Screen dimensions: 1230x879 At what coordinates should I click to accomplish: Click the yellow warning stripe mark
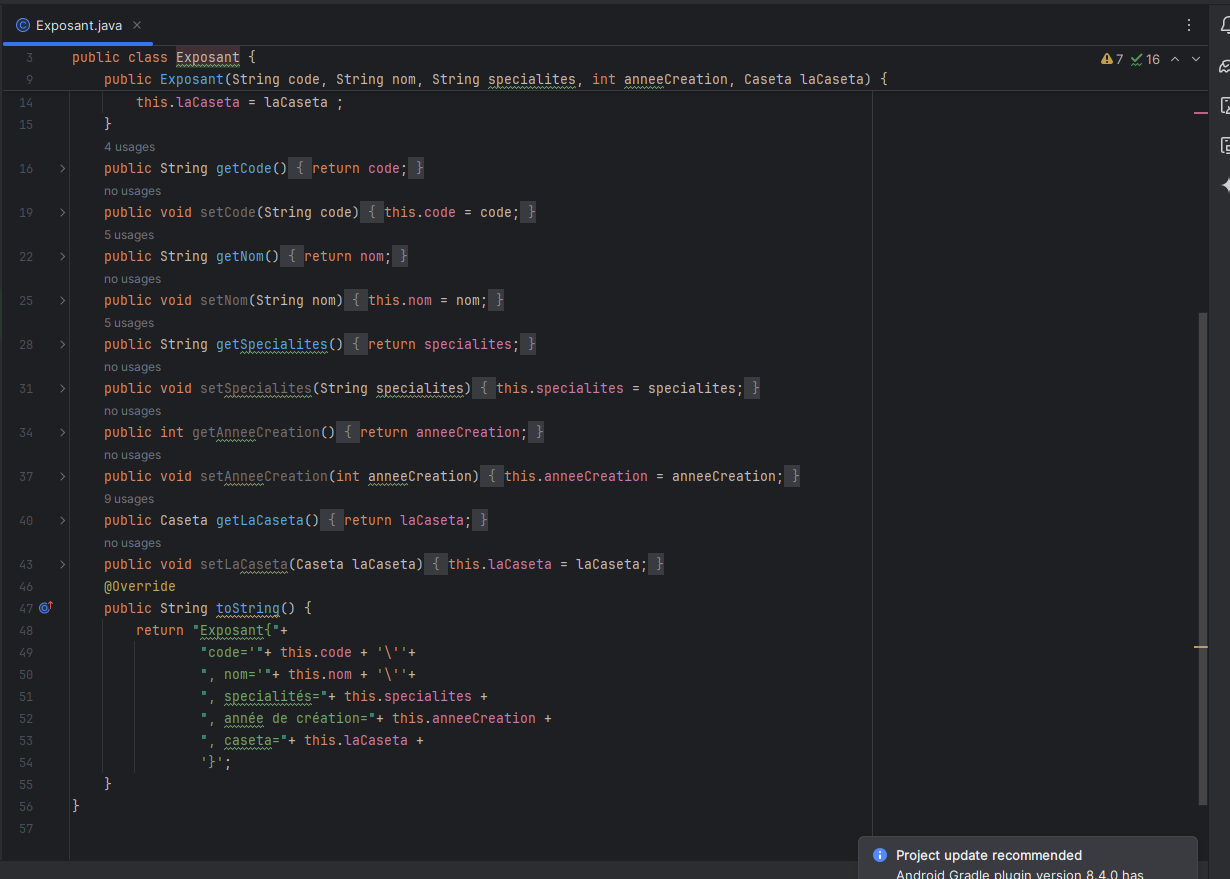pyautogui.click(x=1201, y=648)
